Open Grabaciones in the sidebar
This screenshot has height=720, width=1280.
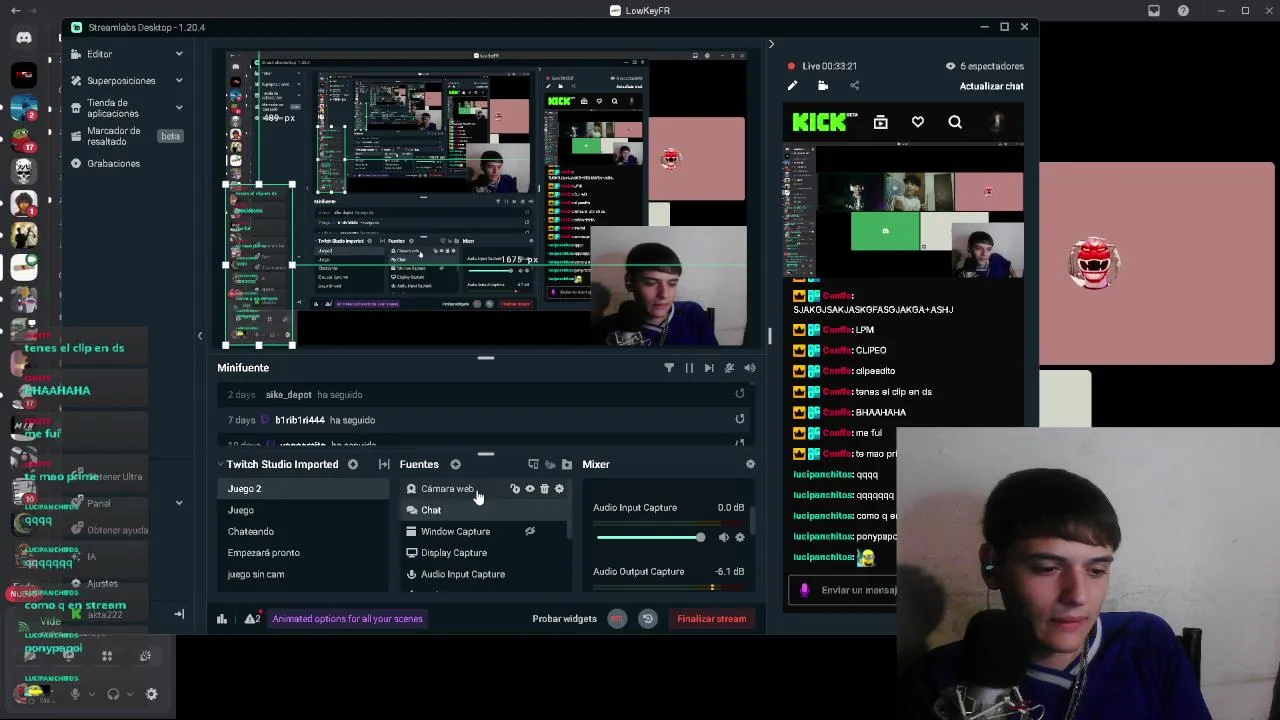[x=113, y=163]
